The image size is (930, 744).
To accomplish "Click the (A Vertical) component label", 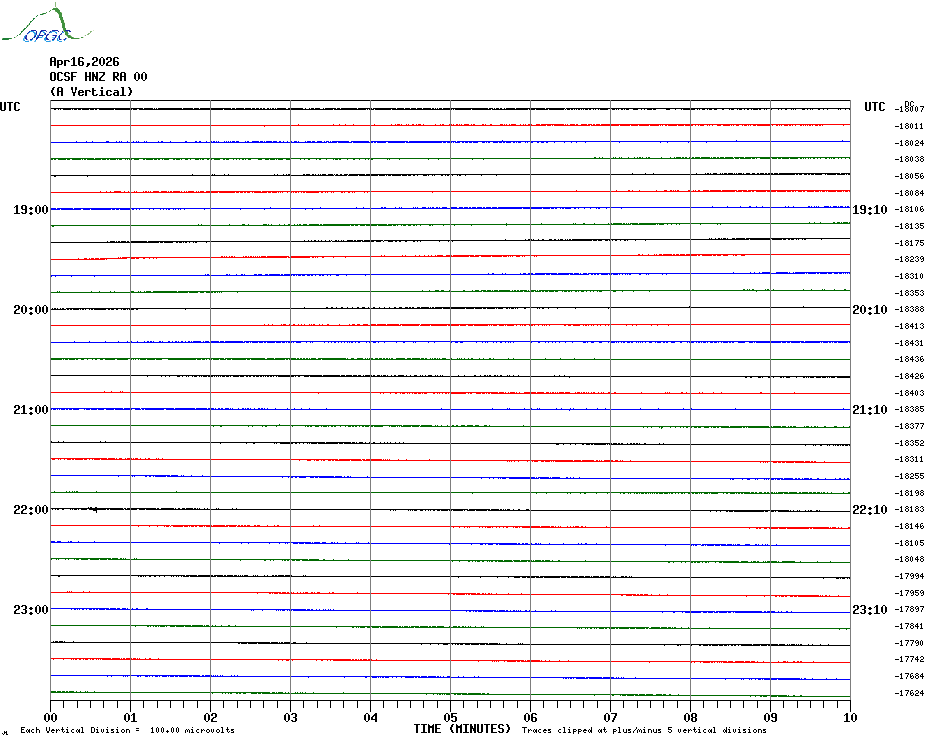I will point(91,92).
